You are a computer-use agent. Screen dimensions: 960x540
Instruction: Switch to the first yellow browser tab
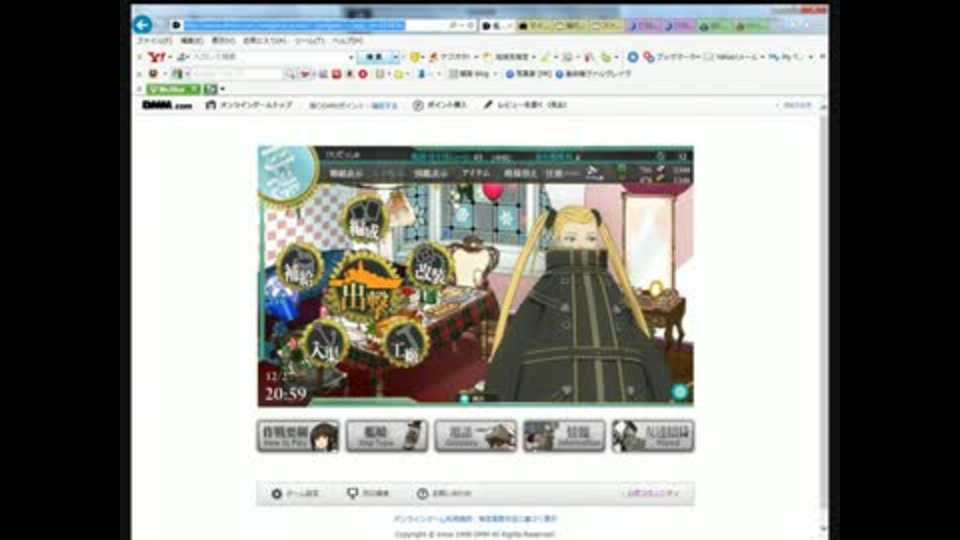click(x=533, y=25)
